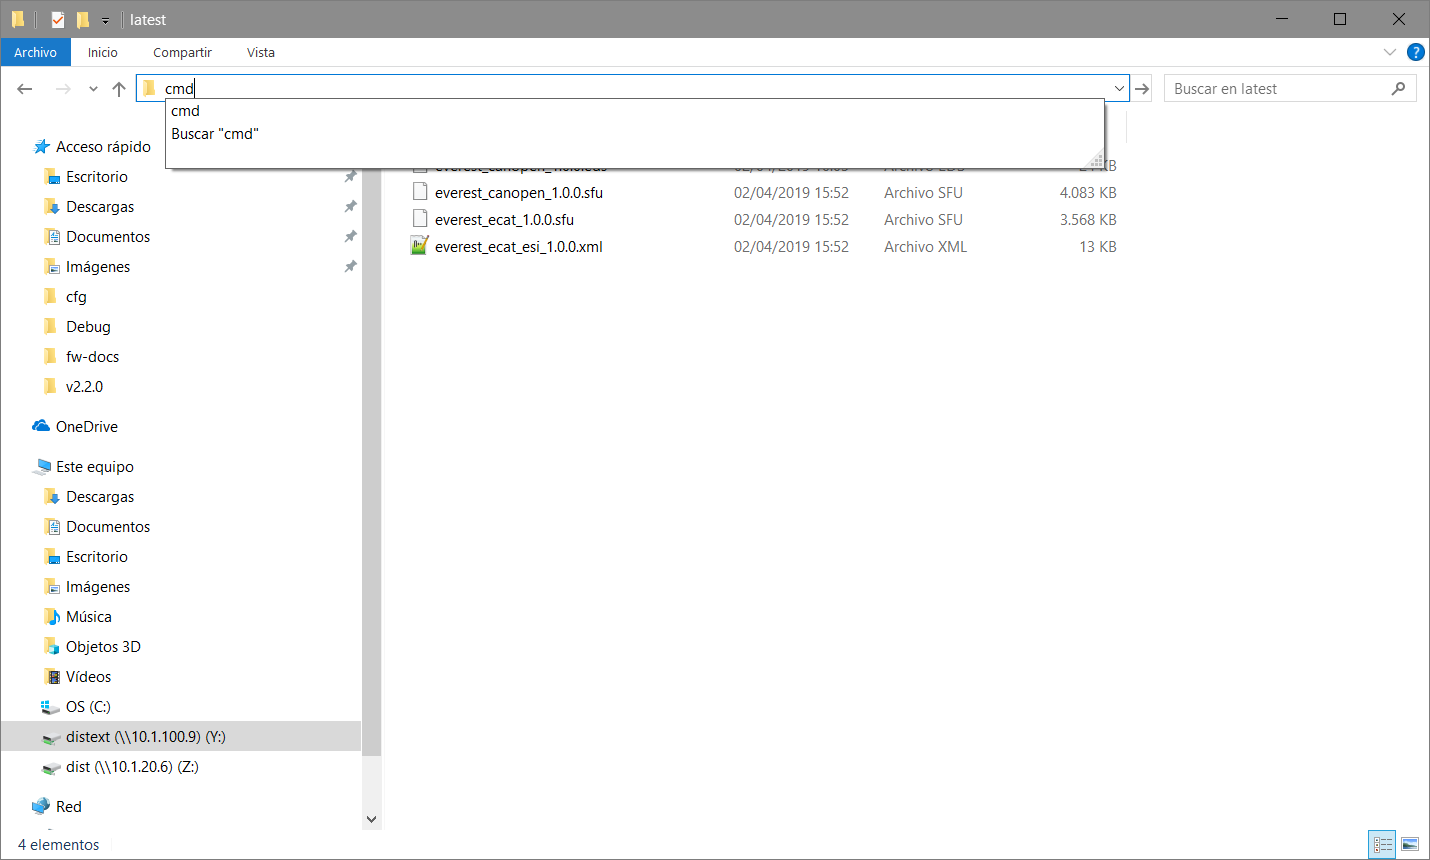Screen dimensions: 1430x860
Task: Open the address bar history dropdown
Action: [x=1118, y=88]
